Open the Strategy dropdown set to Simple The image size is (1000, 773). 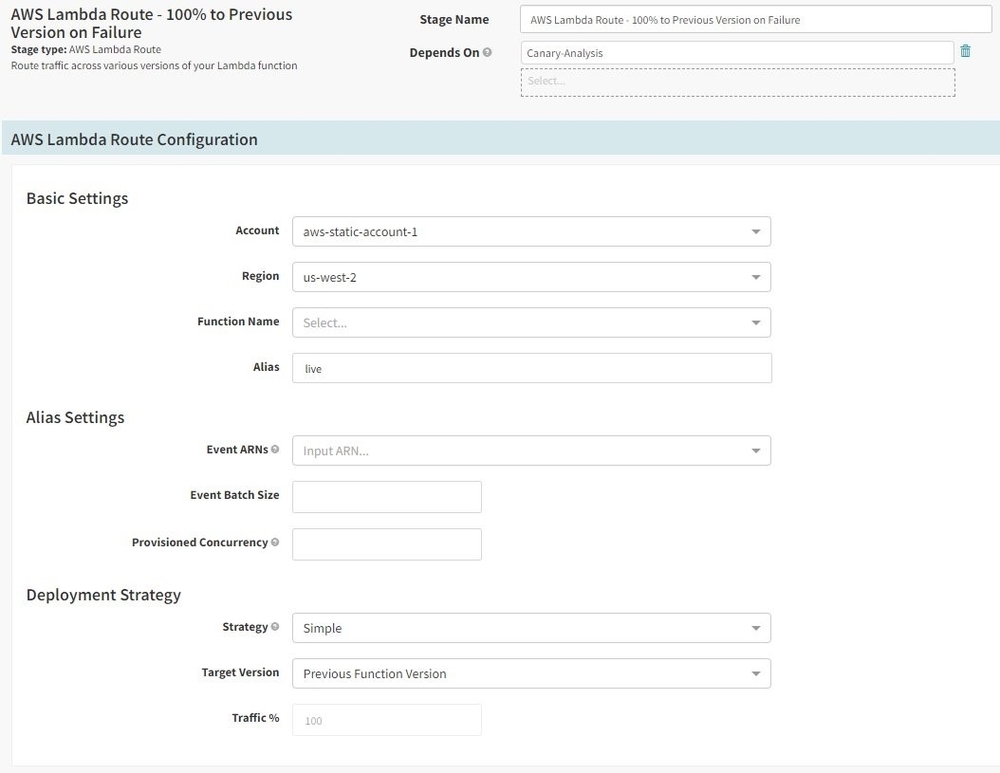click(x=531, y=628)
